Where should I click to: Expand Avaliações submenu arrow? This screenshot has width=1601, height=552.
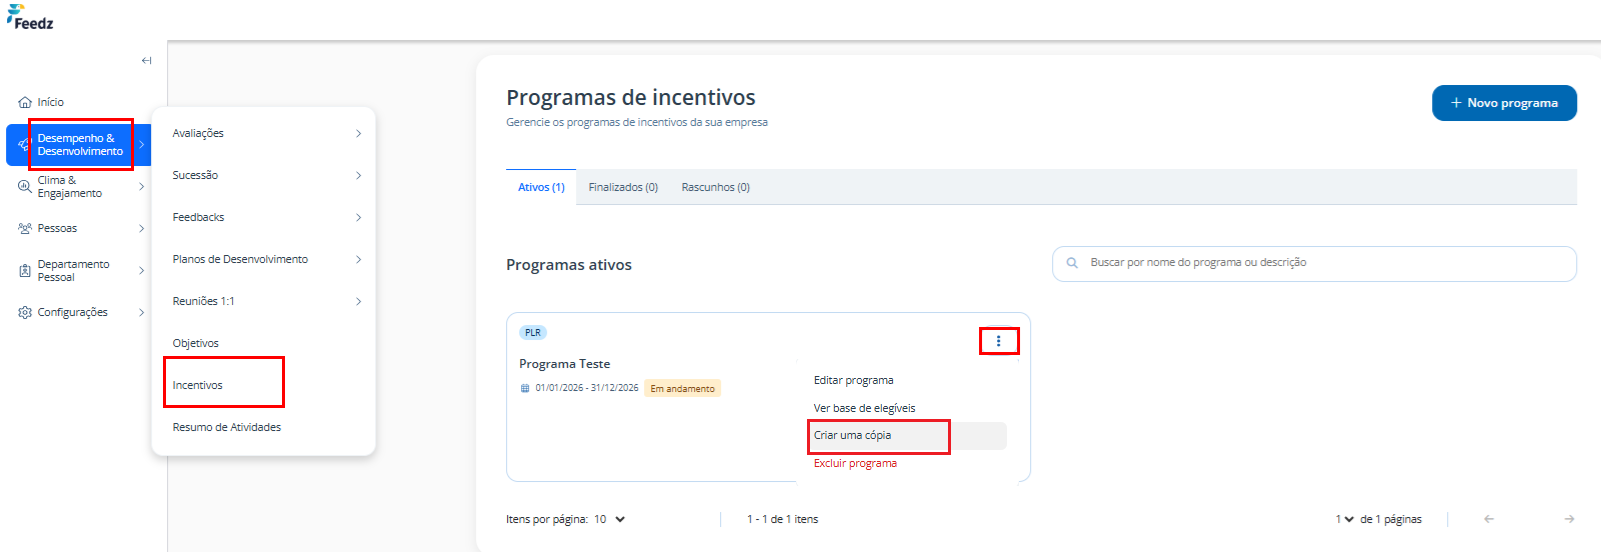point(359,134)
